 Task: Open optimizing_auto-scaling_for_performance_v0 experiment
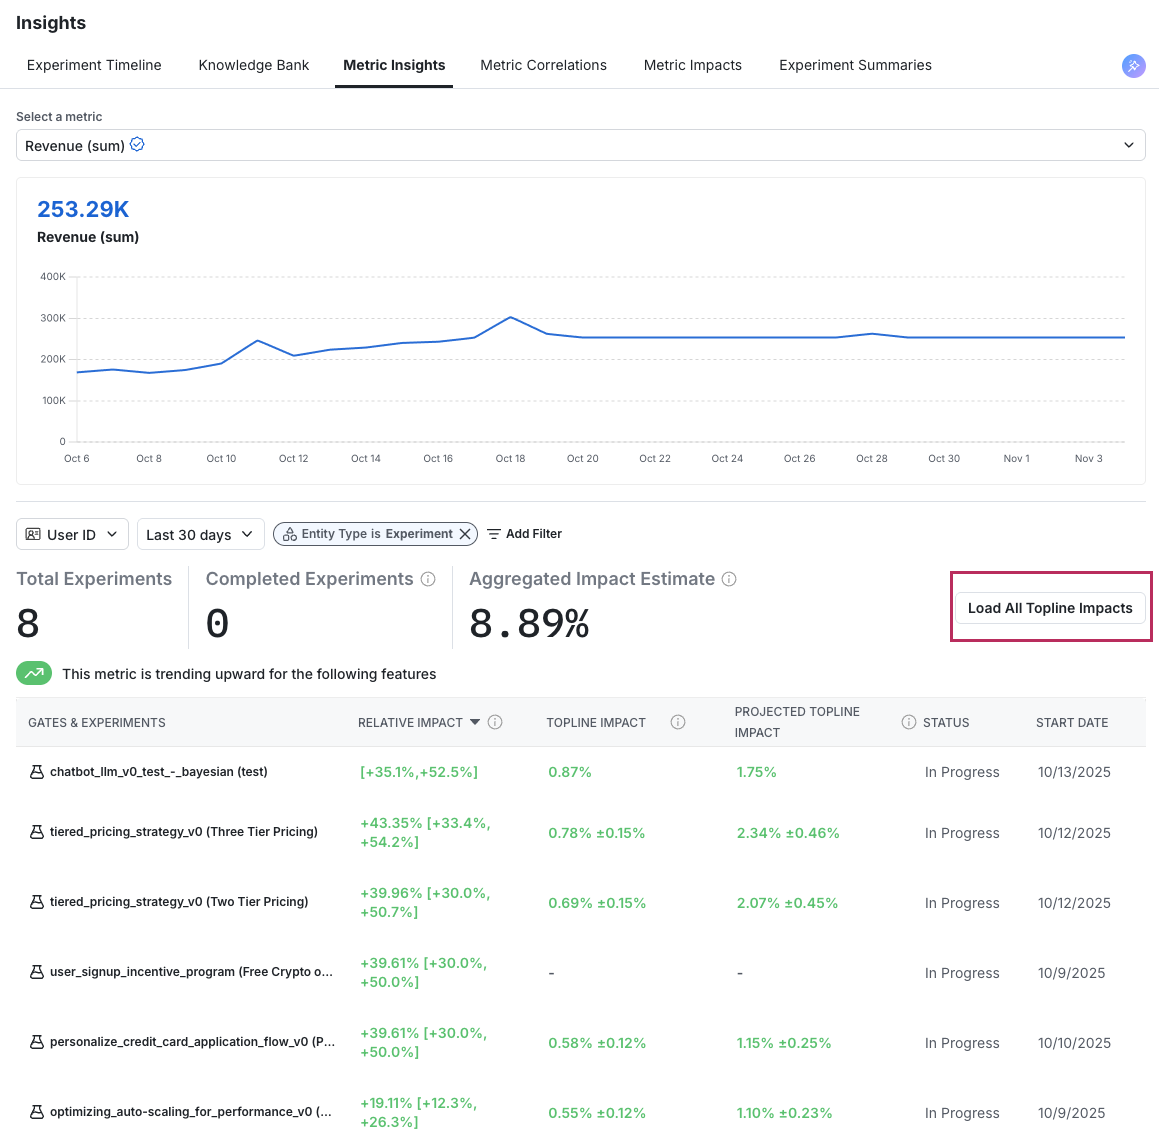coord(191,1112)
